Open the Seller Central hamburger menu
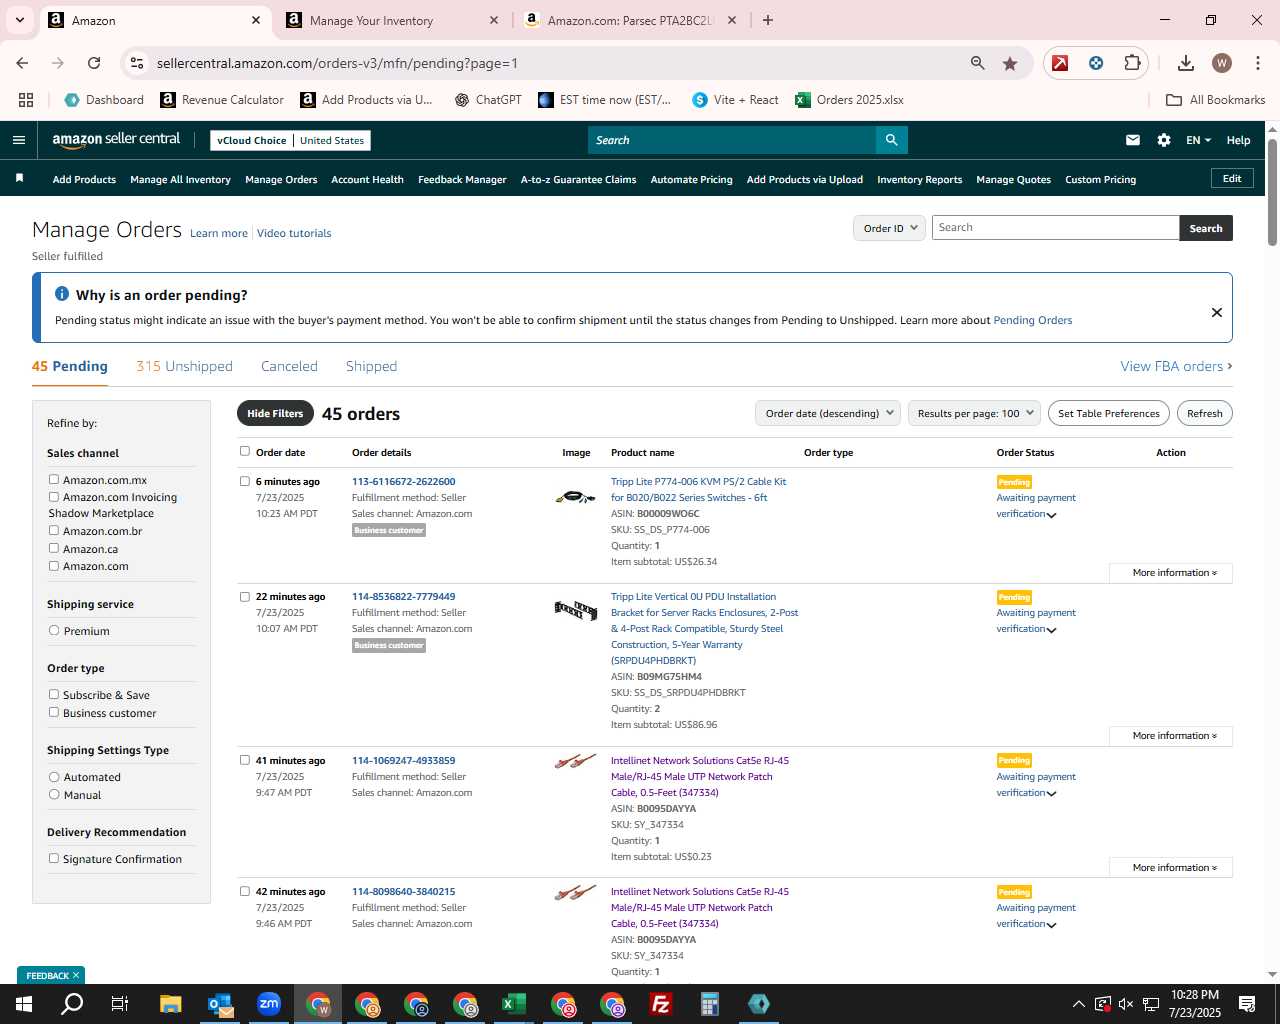 point(18,140)
